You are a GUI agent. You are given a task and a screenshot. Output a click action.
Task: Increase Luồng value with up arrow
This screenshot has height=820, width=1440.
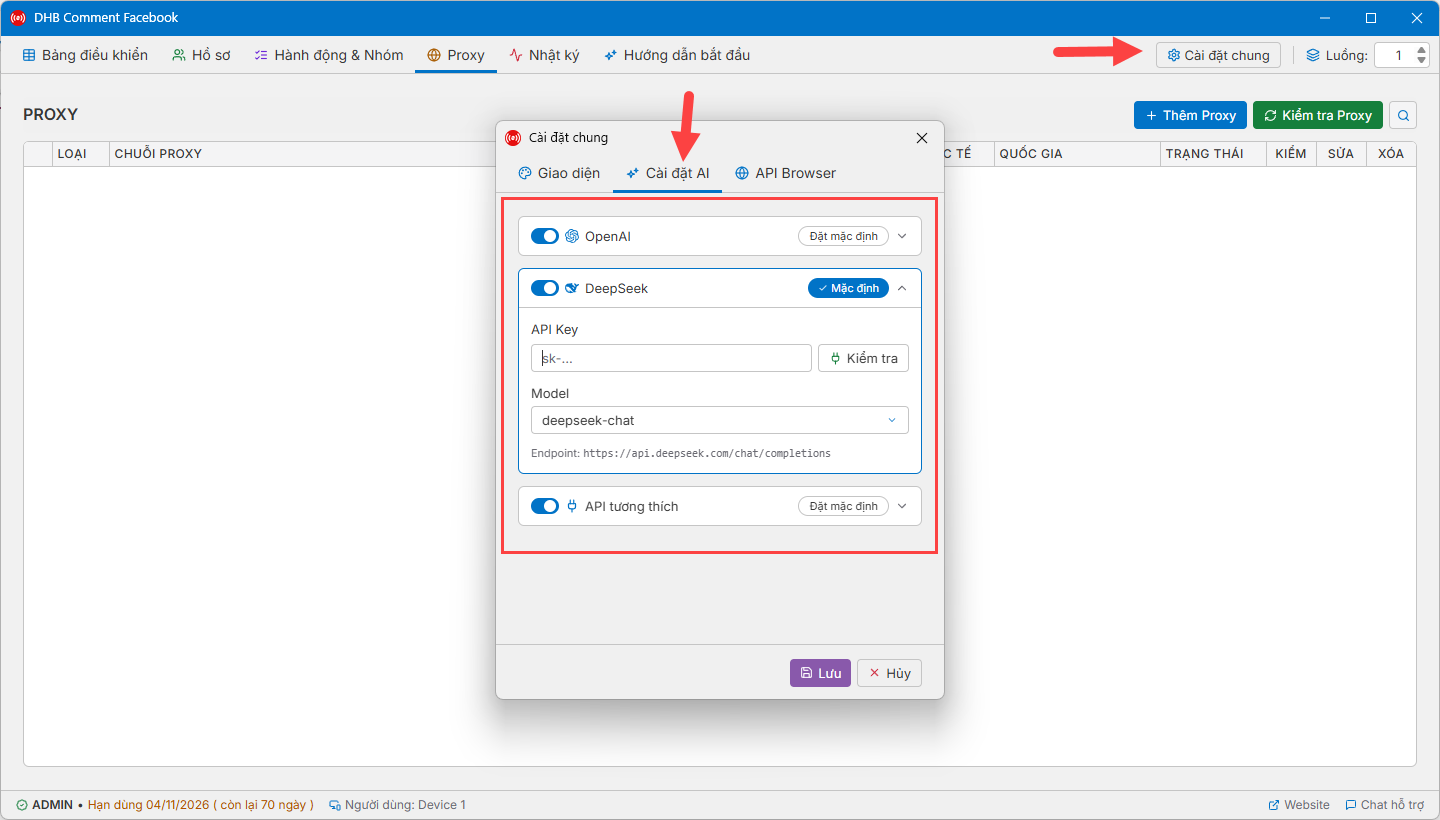pyautogui.click(x=1422, y=49)
